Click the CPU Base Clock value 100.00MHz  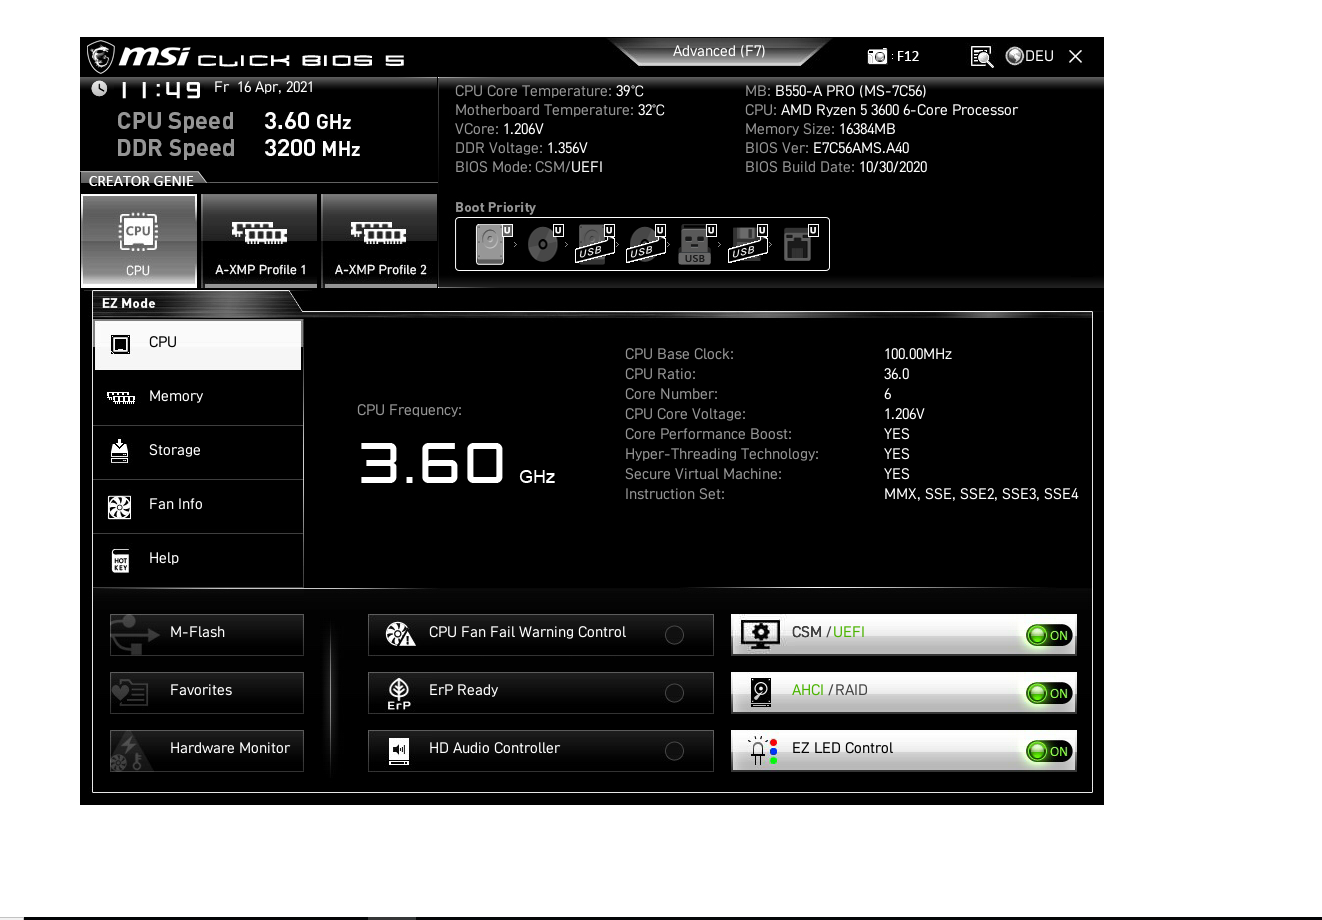click(918, 354)
